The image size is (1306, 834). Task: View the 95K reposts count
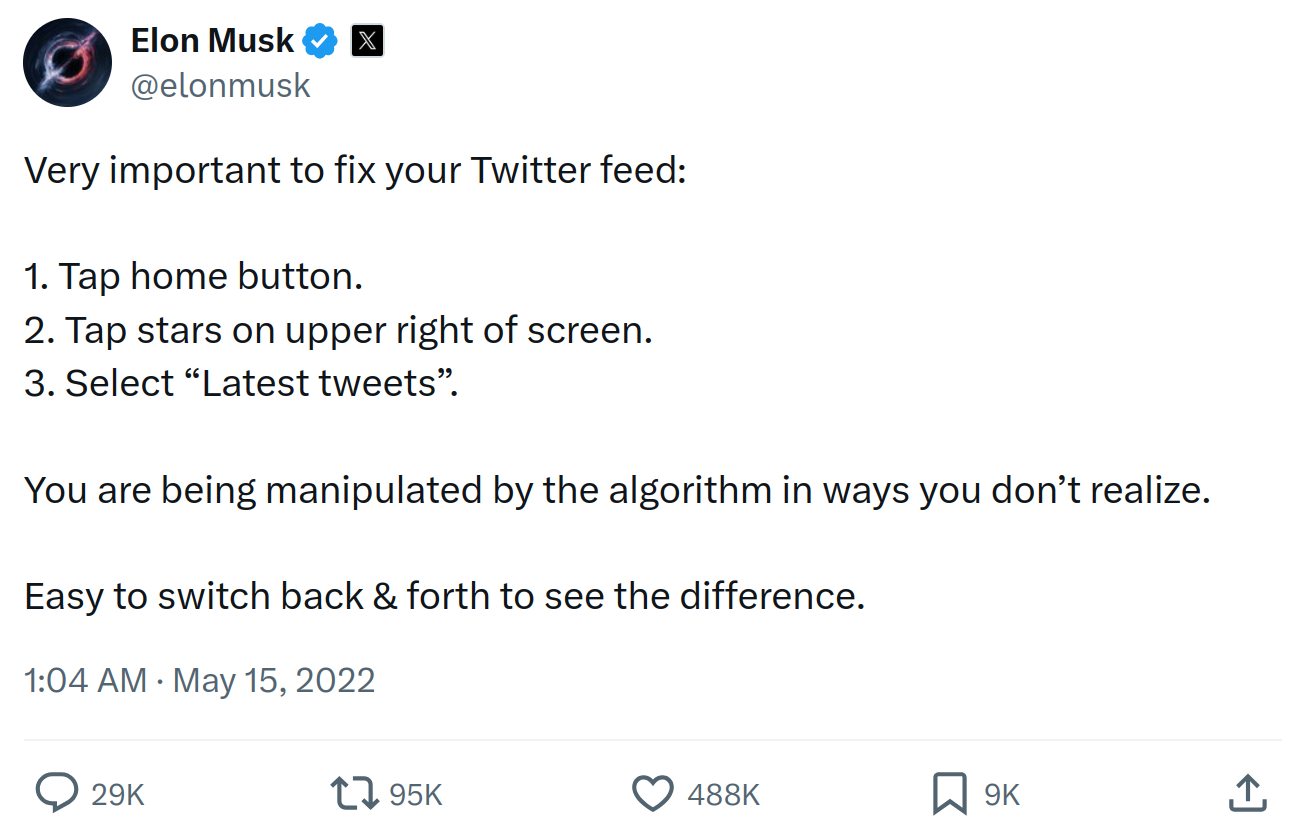click(416, 795)
